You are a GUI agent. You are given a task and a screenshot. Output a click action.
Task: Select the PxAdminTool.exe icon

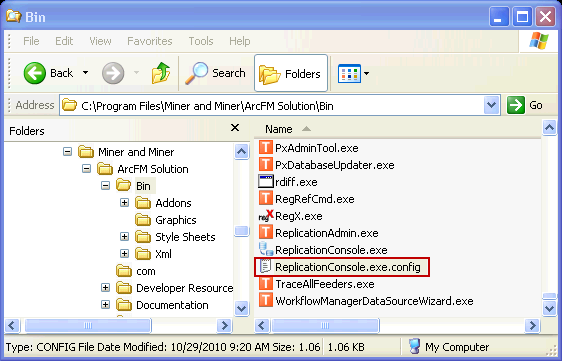click(x=266, y=148)
